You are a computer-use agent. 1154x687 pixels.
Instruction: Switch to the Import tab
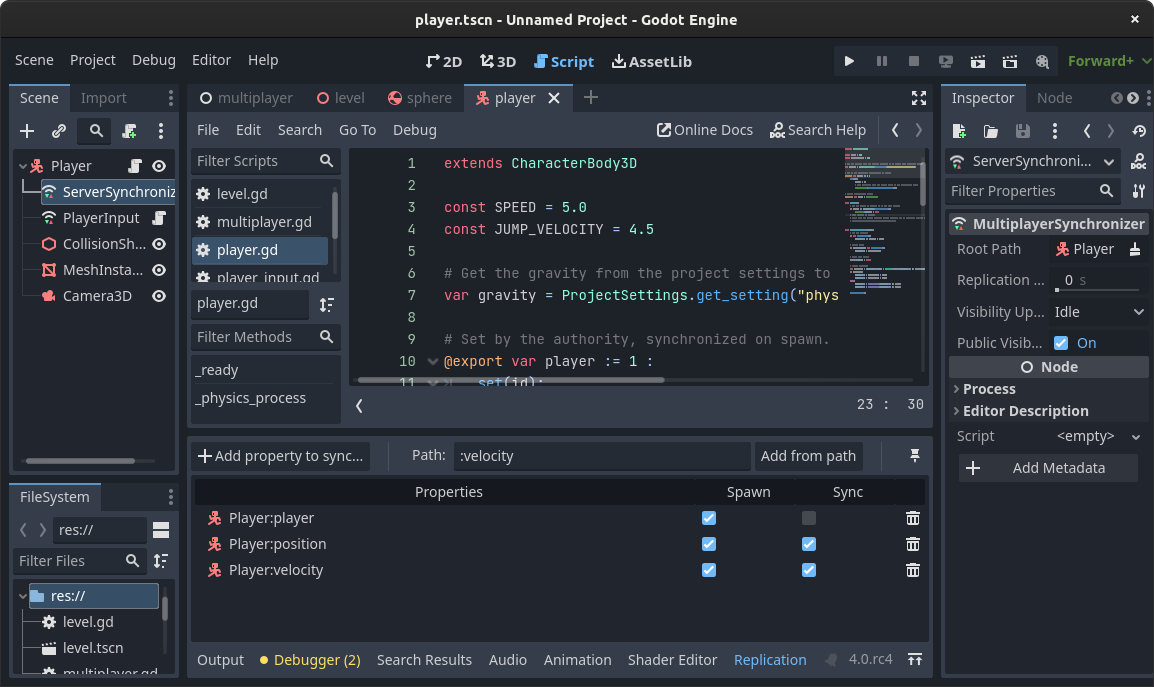(x=103, y=98)
